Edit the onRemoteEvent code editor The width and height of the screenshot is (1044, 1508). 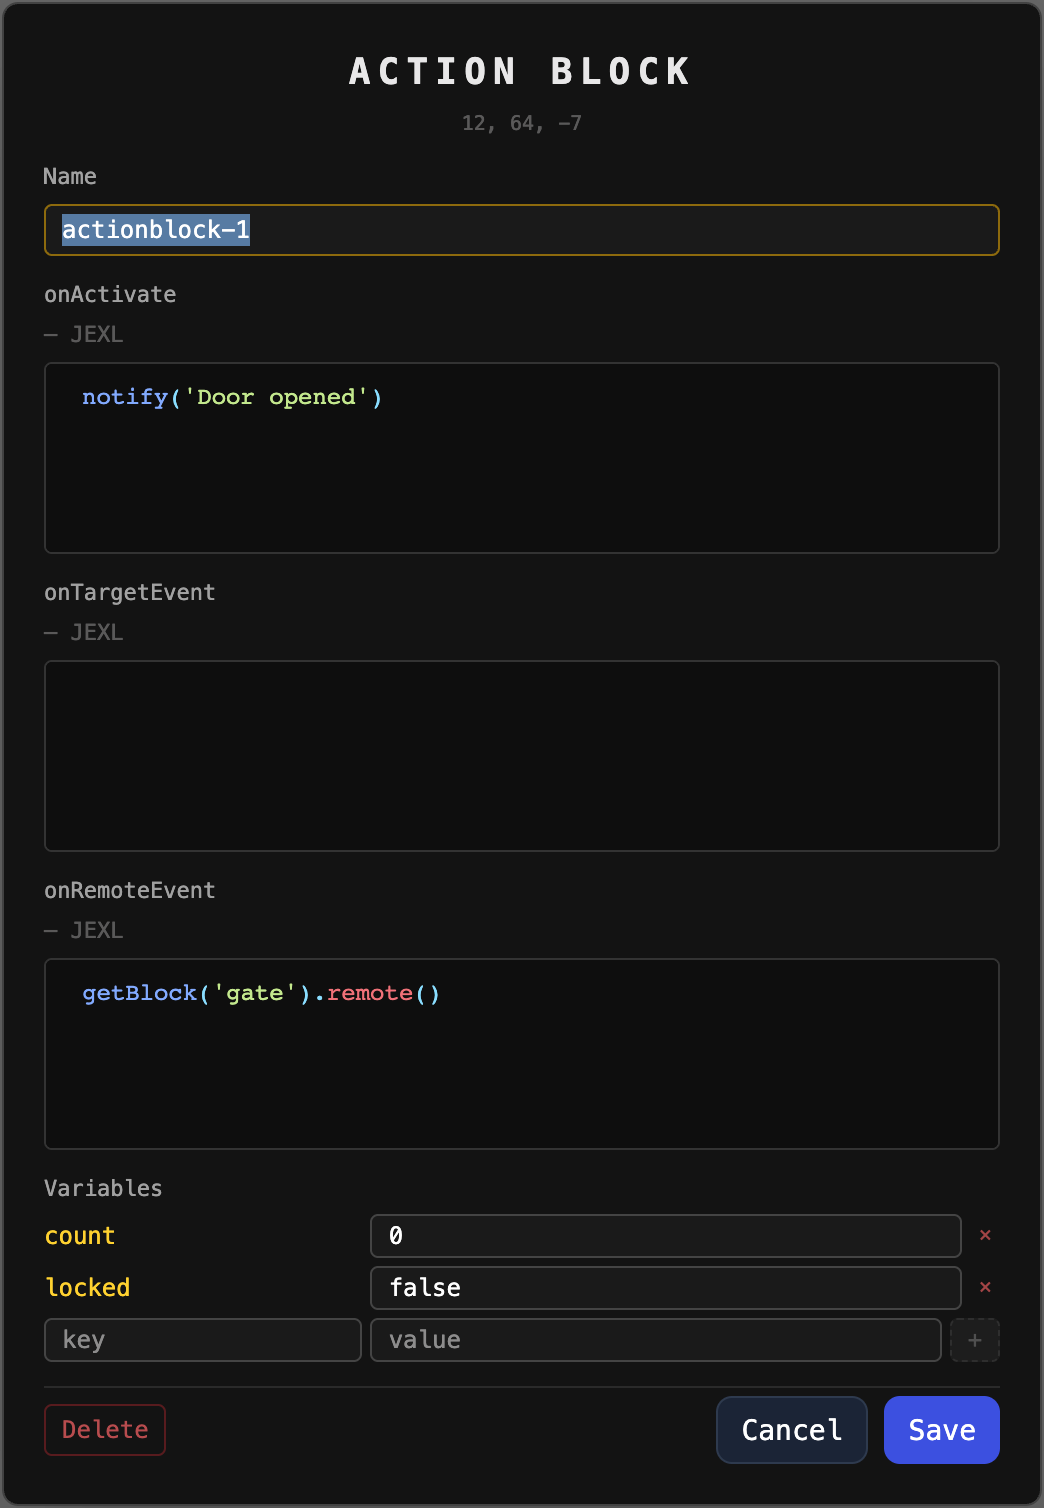522,1054
